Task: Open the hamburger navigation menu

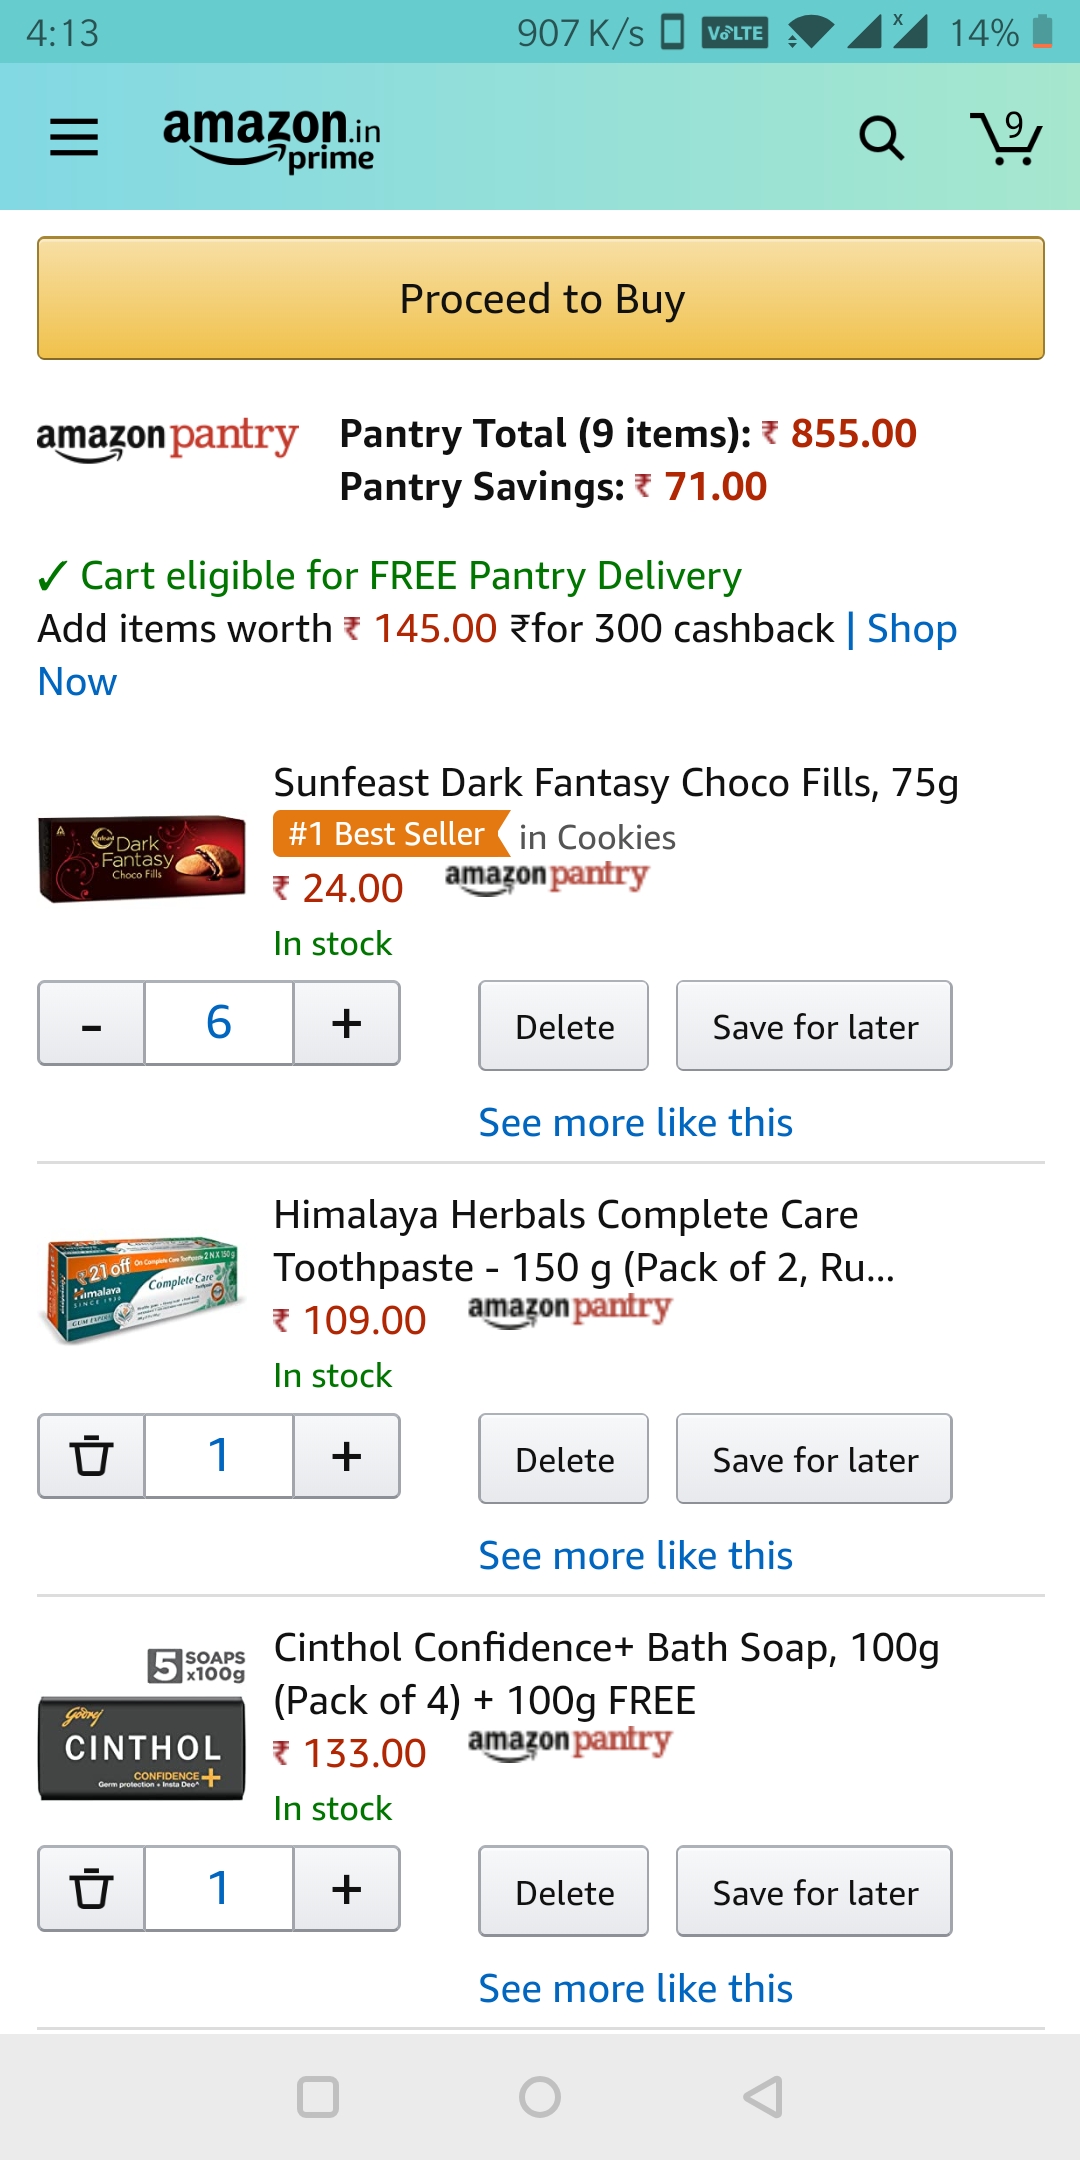Action: click(74, 137)
